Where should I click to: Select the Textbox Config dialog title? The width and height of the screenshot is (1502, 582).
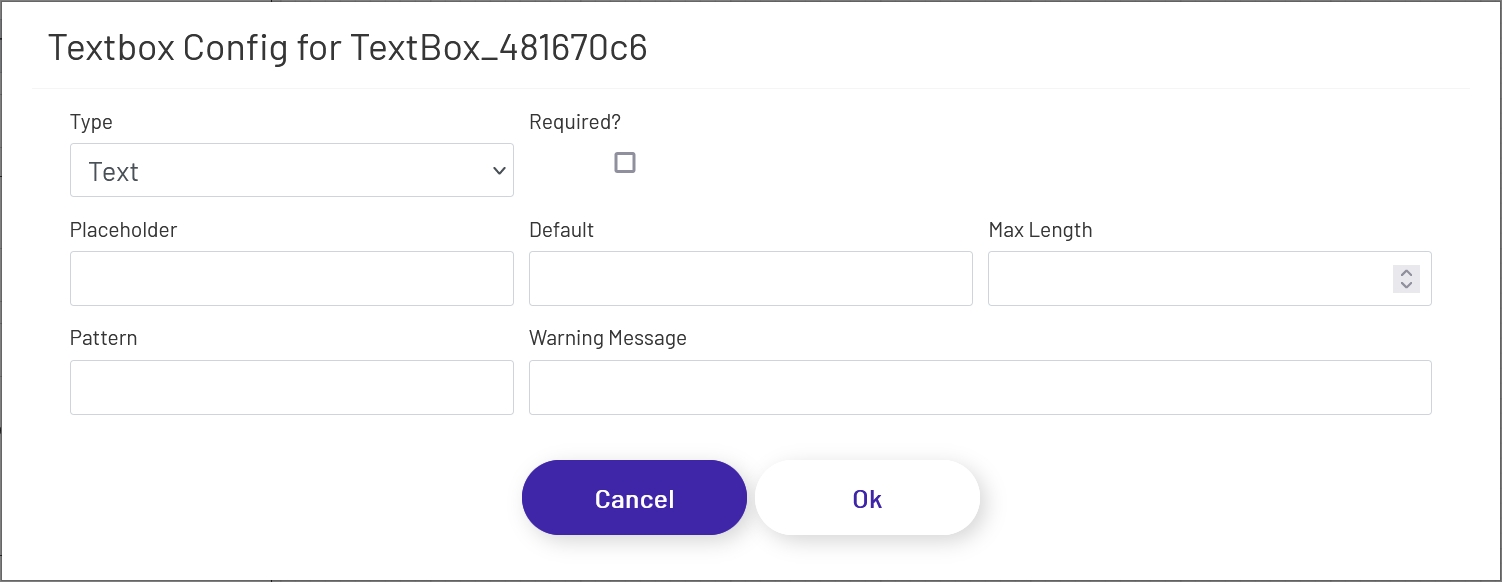point(349,47)
